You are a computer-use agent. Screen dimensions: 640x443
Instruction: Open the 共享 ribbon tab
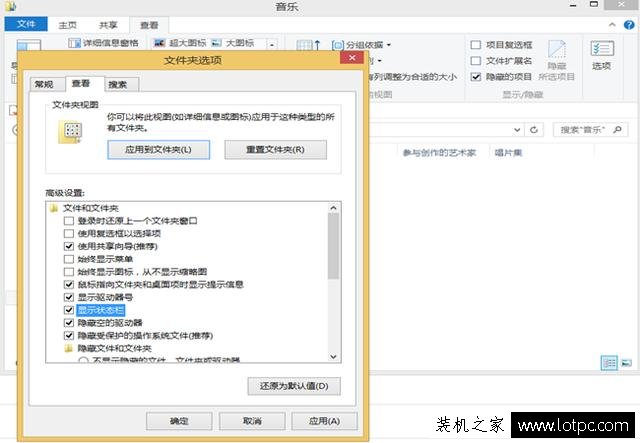point(108,25)
